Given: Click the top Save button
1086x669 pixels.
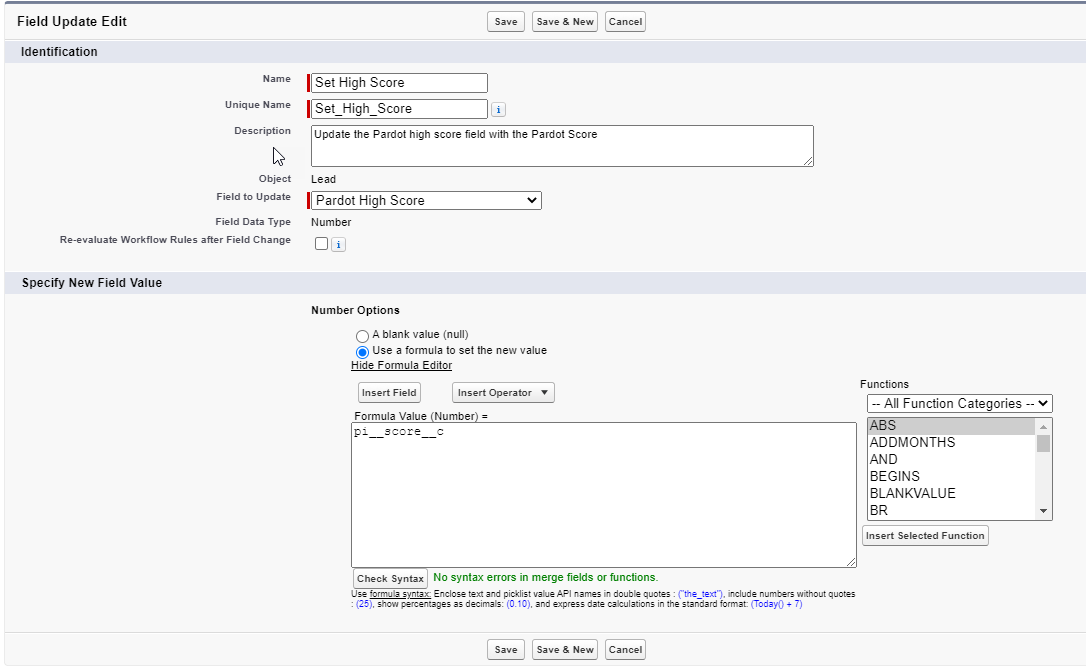Looking at the screenshot, I should coord(506,22).
